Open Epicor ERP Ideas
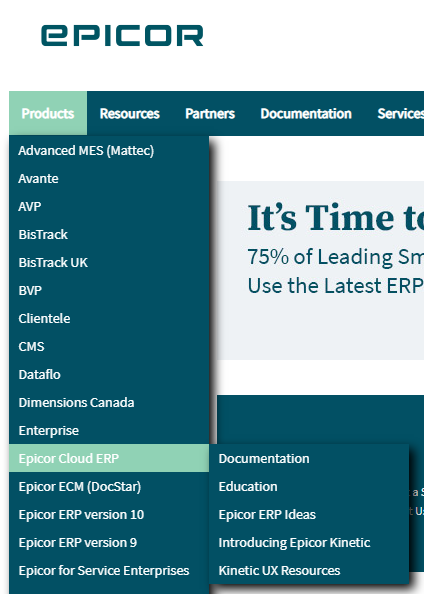This screenshot has width=424, height=594. point(309,514)
